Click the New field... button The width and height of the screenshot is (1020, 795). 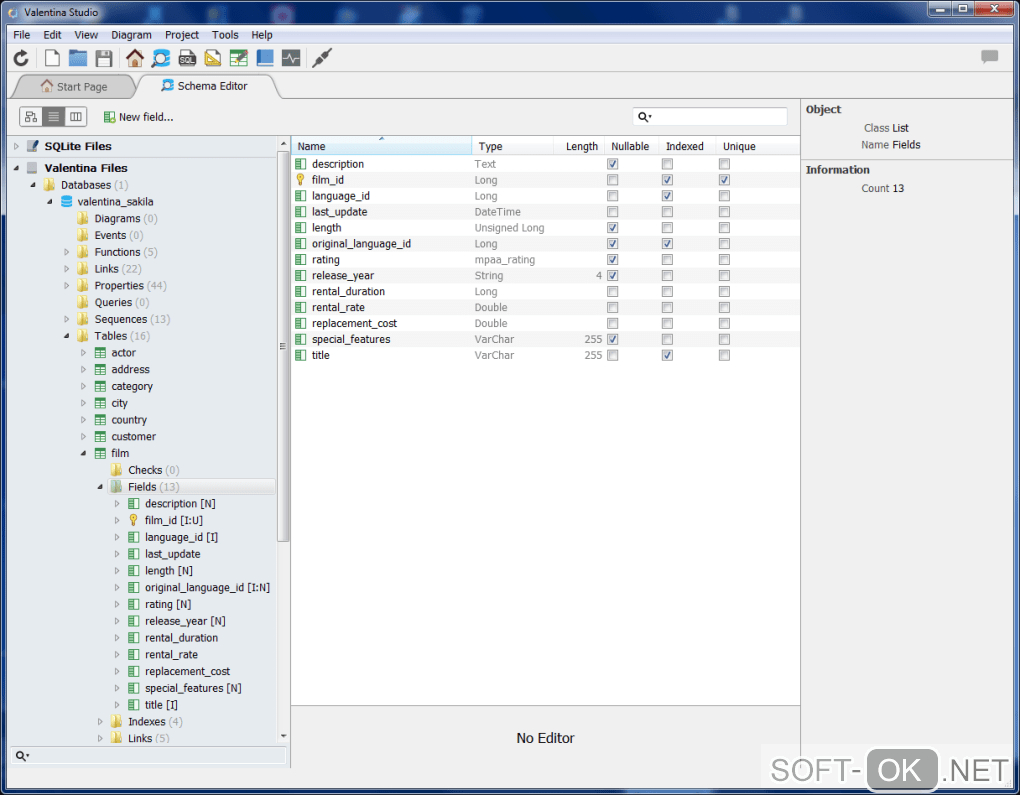pos(139,117)
